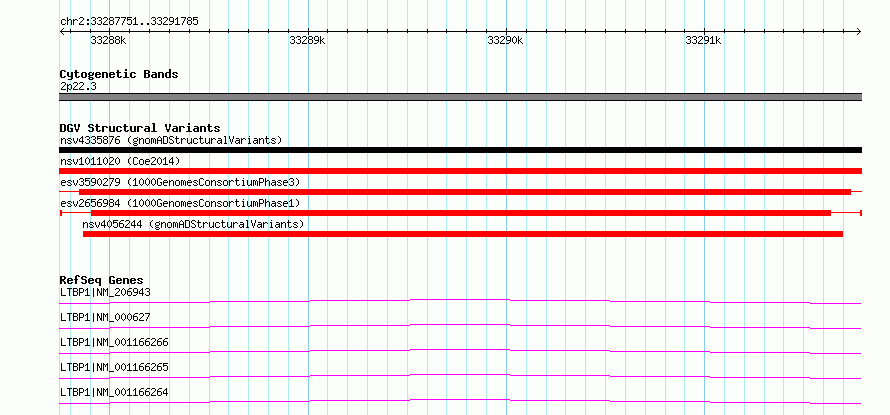Open the LTBP1|NM_001166265 transcript label
The width and height of the screenshot is (890, 415).
tap(114, 367)
